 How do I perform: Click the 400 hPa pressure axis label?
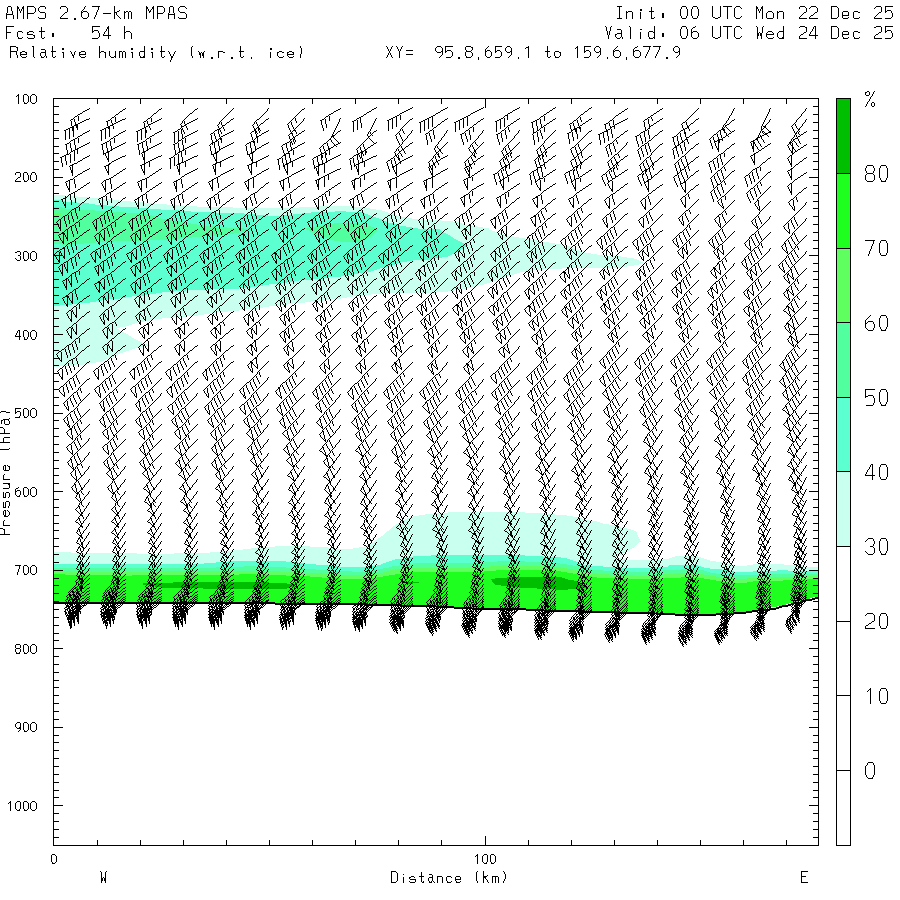tap(26, 335)
